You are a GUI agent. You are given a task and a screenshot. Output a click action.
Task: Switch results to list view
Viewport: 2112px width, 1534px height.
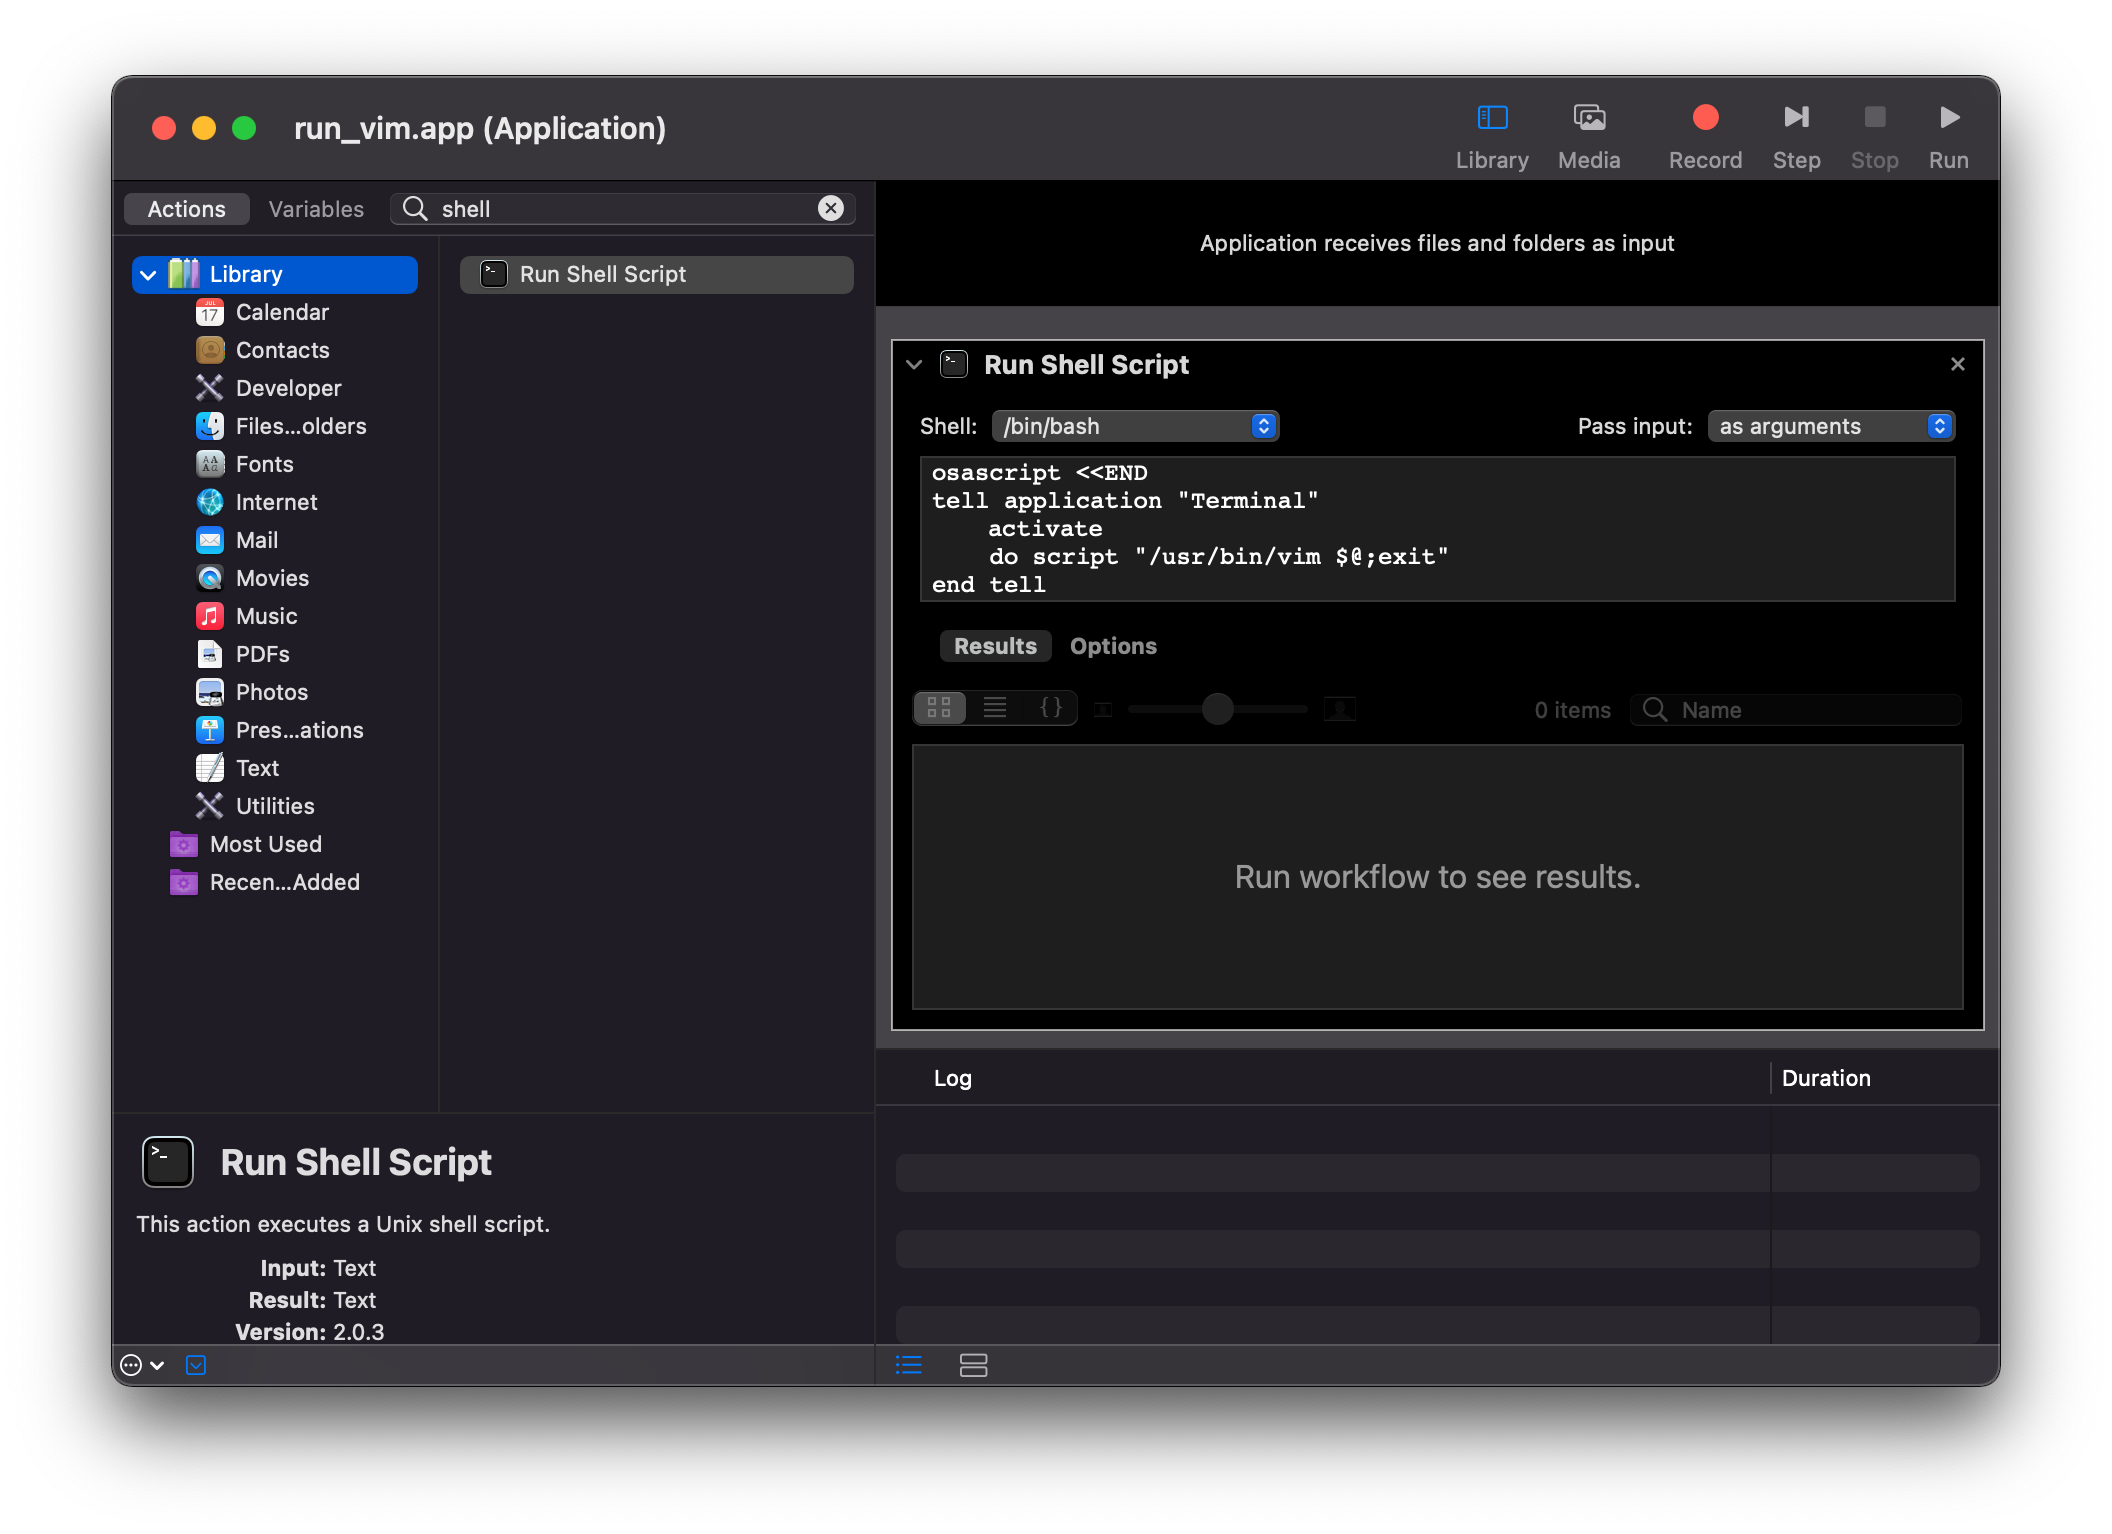tap(995, 708)
